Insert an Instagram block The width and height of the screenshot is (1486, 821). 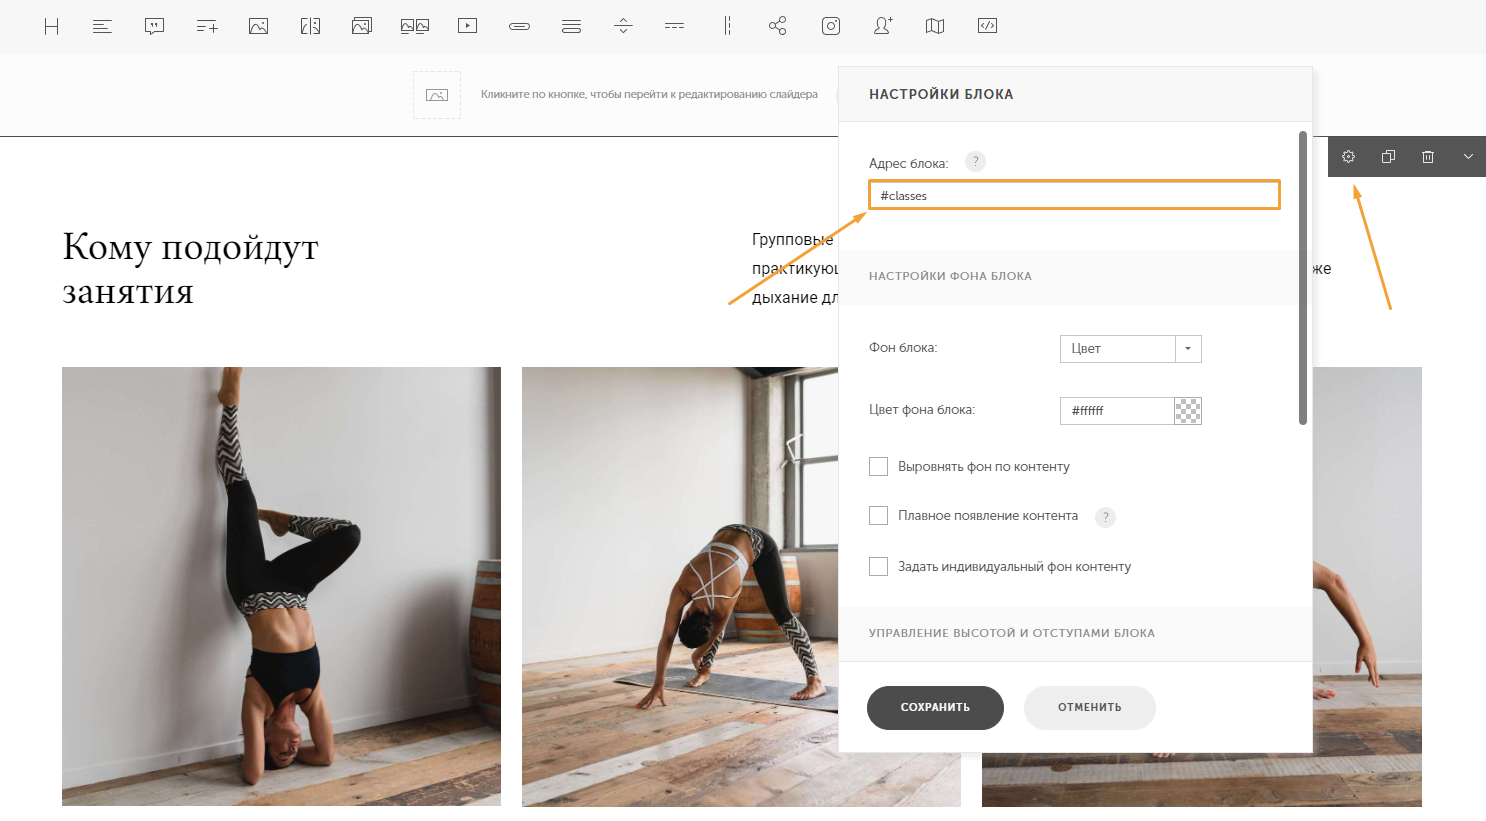(x=831, y=26)
